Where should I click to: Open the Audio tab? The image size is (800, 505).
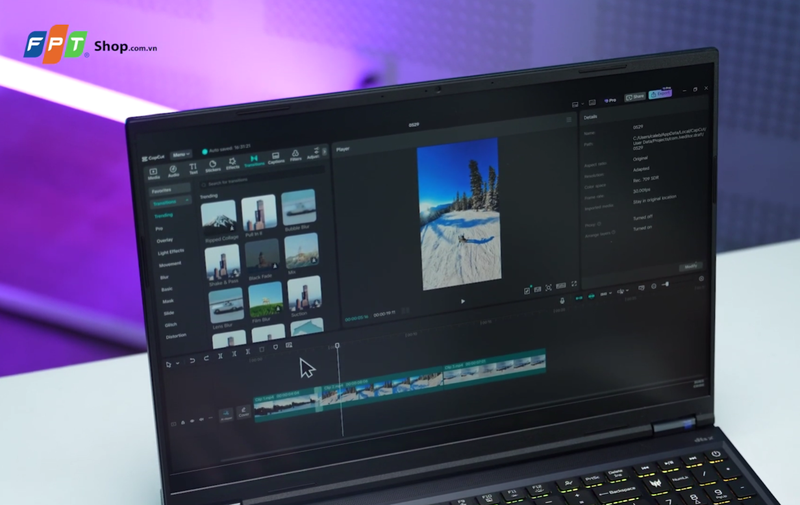pyautogui.click(x=173, y=171)
